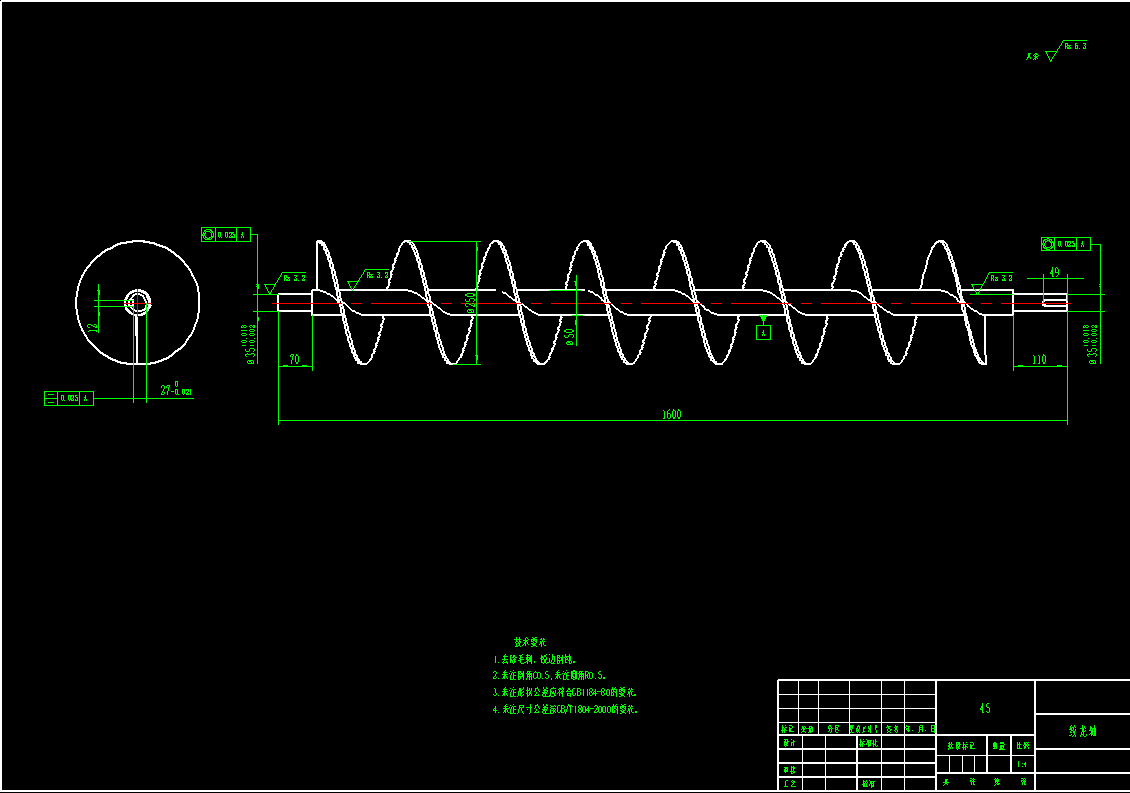Select the 技术要求 heading
Screen dimensions: 1130x793
point(530,642)
